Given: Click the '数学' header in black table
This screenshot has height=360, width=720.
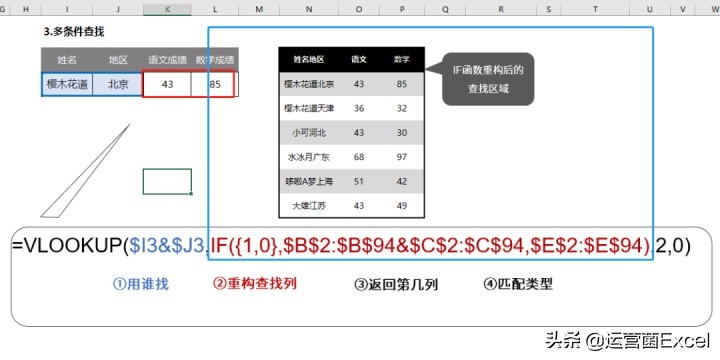Looking at the screenshot, I should click(402, 59).
